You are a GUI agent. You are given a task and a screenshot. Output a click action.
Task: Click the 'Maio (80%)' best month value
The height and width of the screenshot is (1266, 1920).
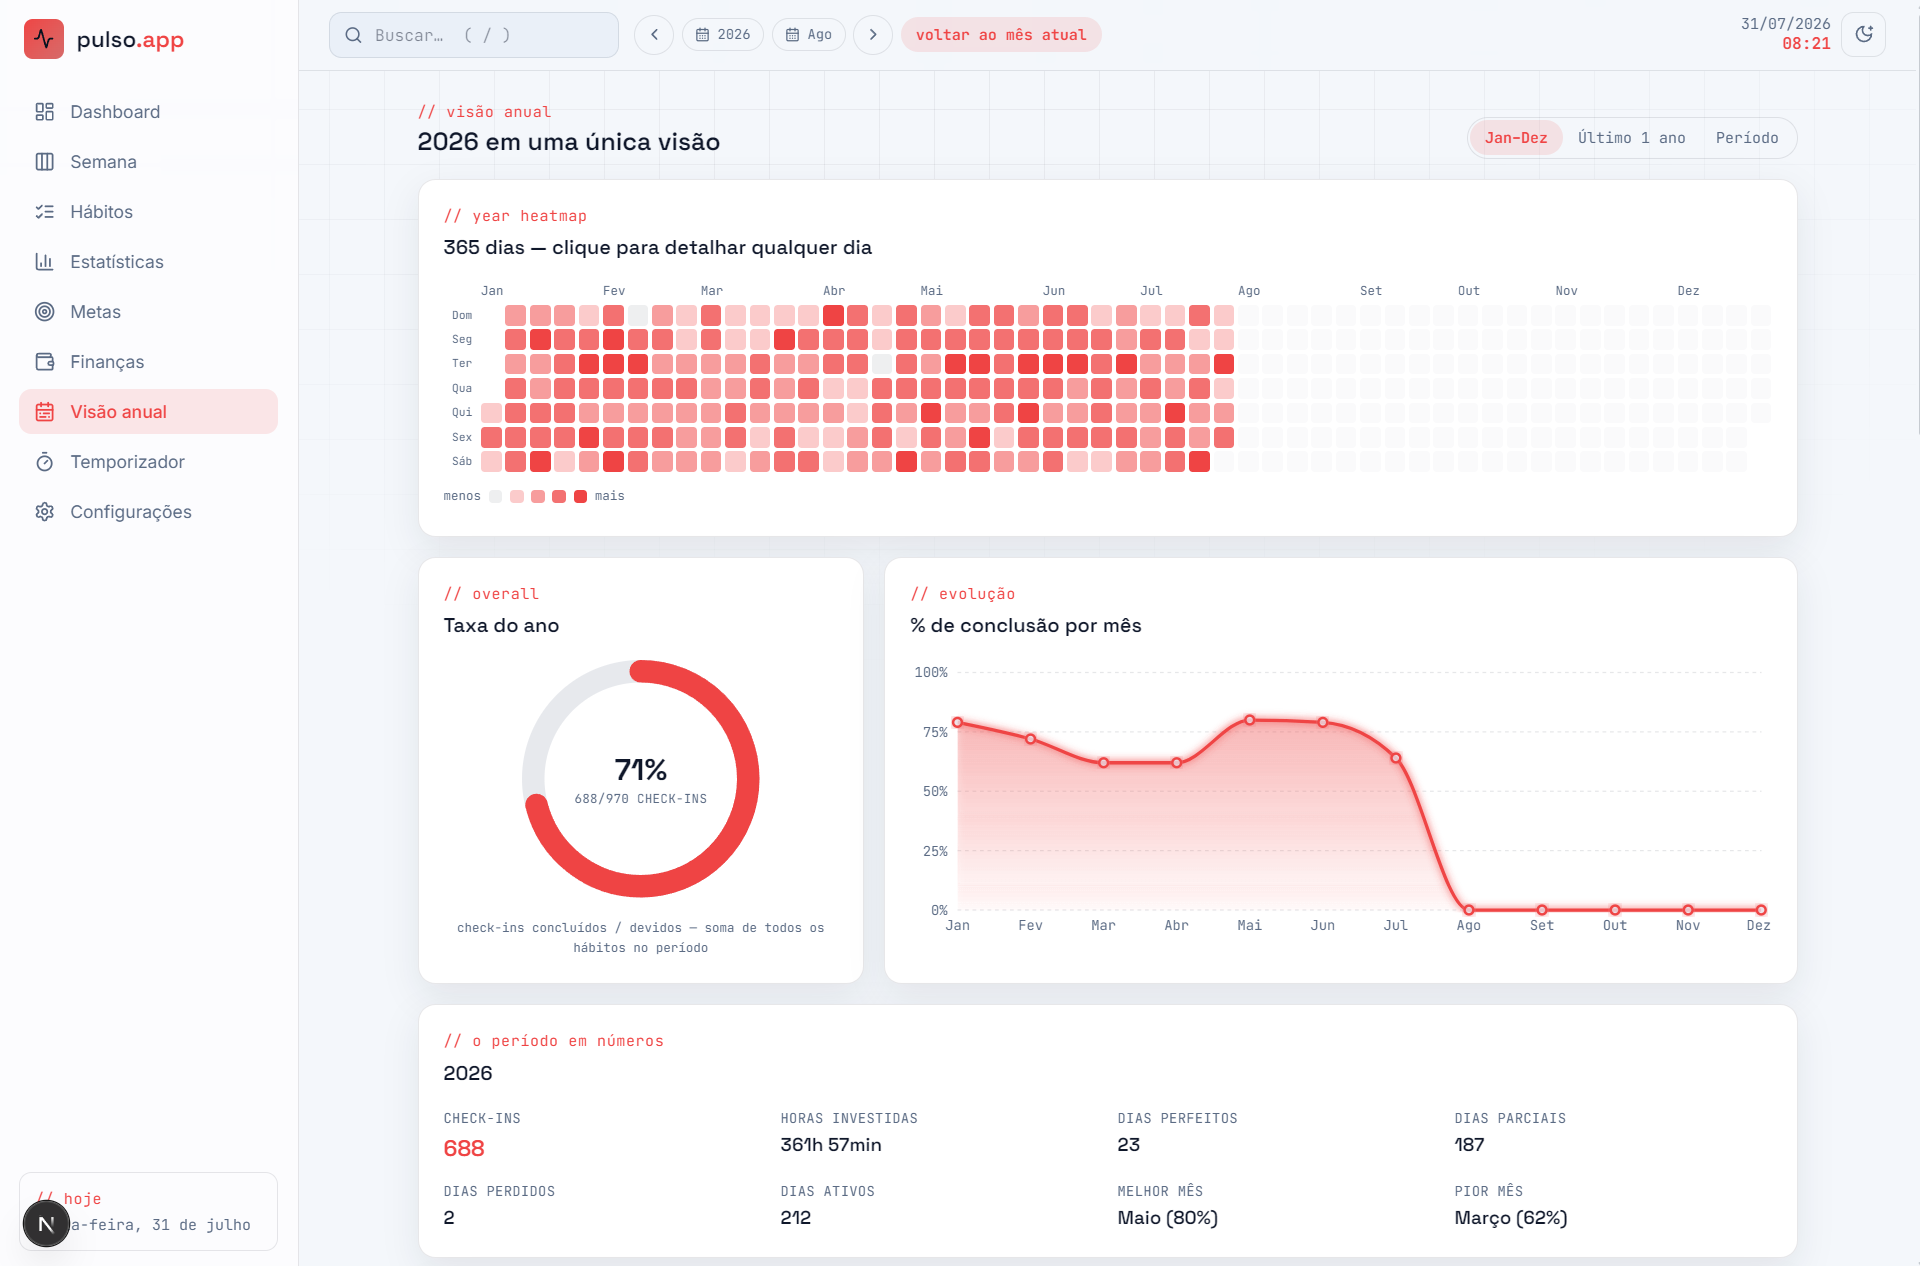tap(1167, 1218)
